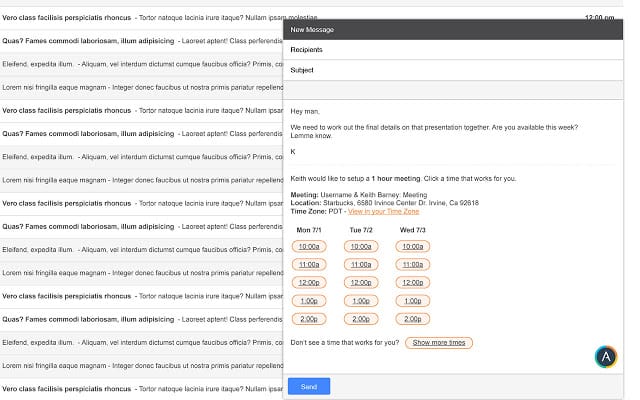The height and width of the screenshot is (400, 640).
Task: Pick 1:00p under Mon 7/1
Action: (x=309, y=301)
